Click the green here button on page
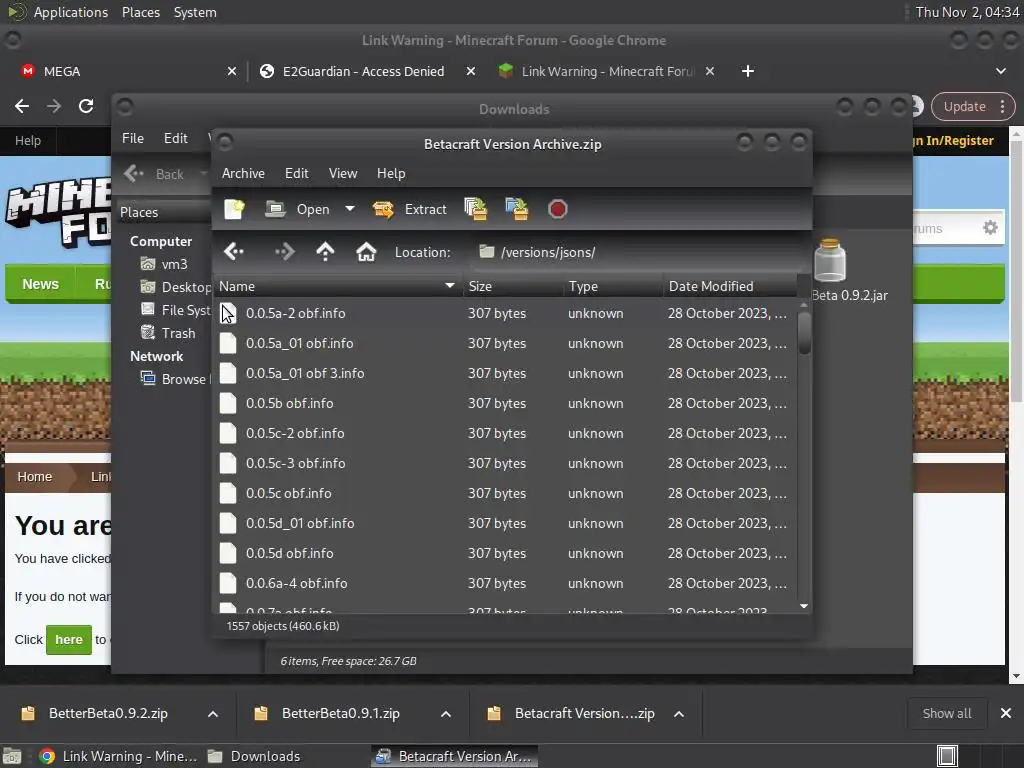This screenshot has width=1024, height=768. (69, 639)
